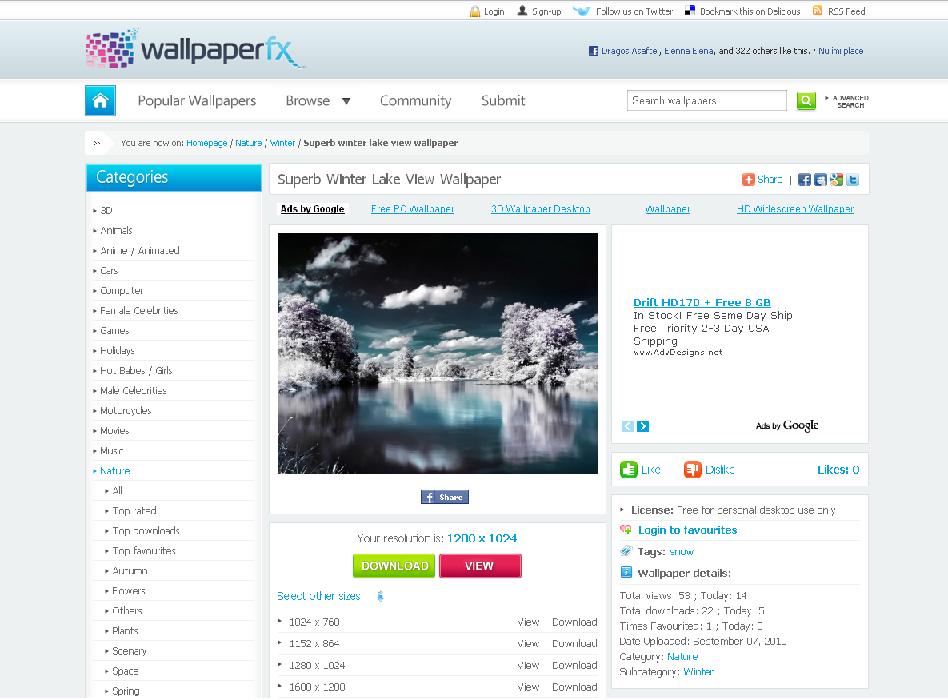Click the ad's next arrow icon
Screen dimensions: 948x700
tap(643, 426)
